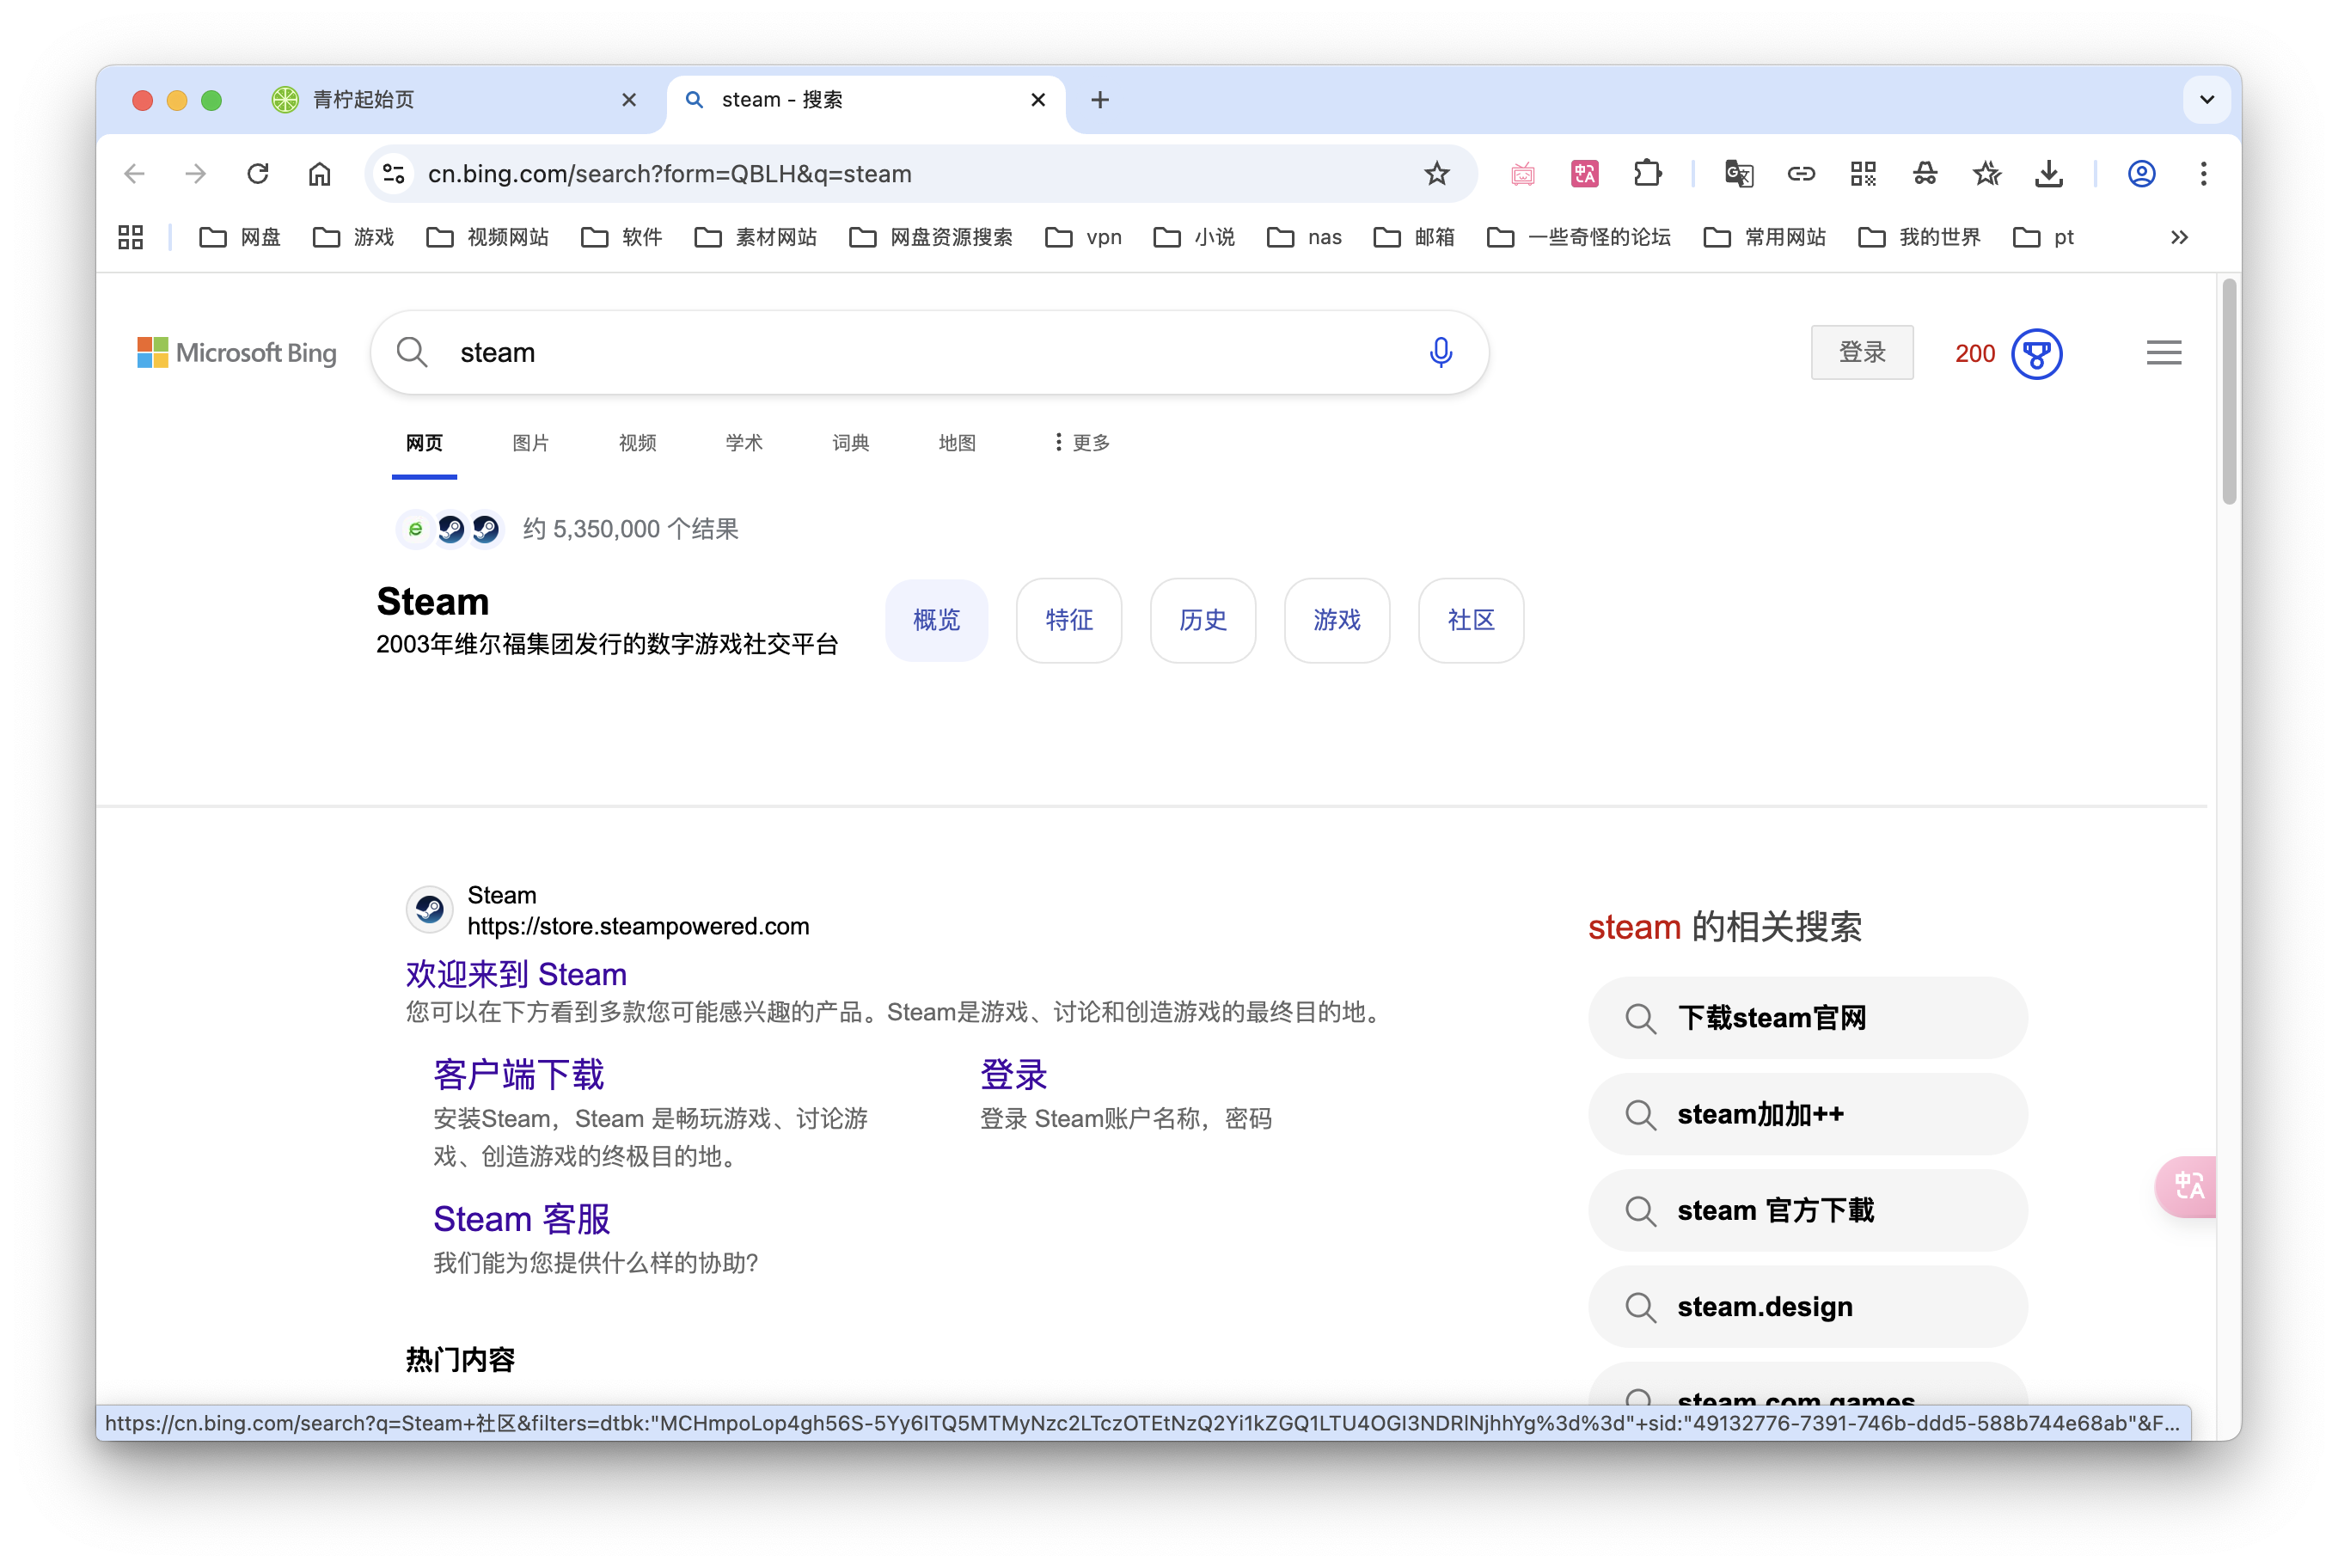This screenshot has width=2338, height=1568.
Task: Select the 社区 filter chip for Steam
Action: click(1470, 620)
